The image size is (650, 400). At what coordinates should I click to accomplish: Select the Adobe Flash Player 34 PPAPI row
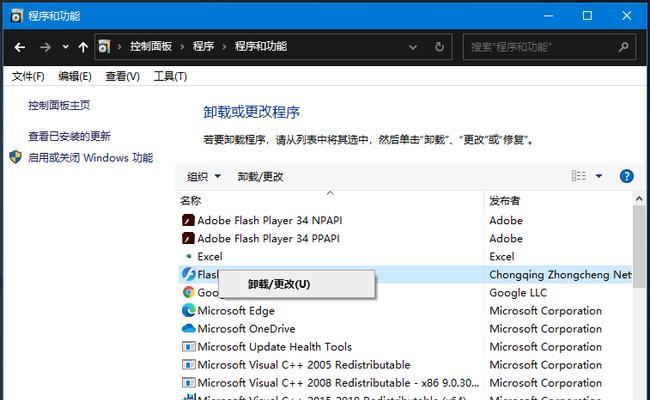(406, 238)
